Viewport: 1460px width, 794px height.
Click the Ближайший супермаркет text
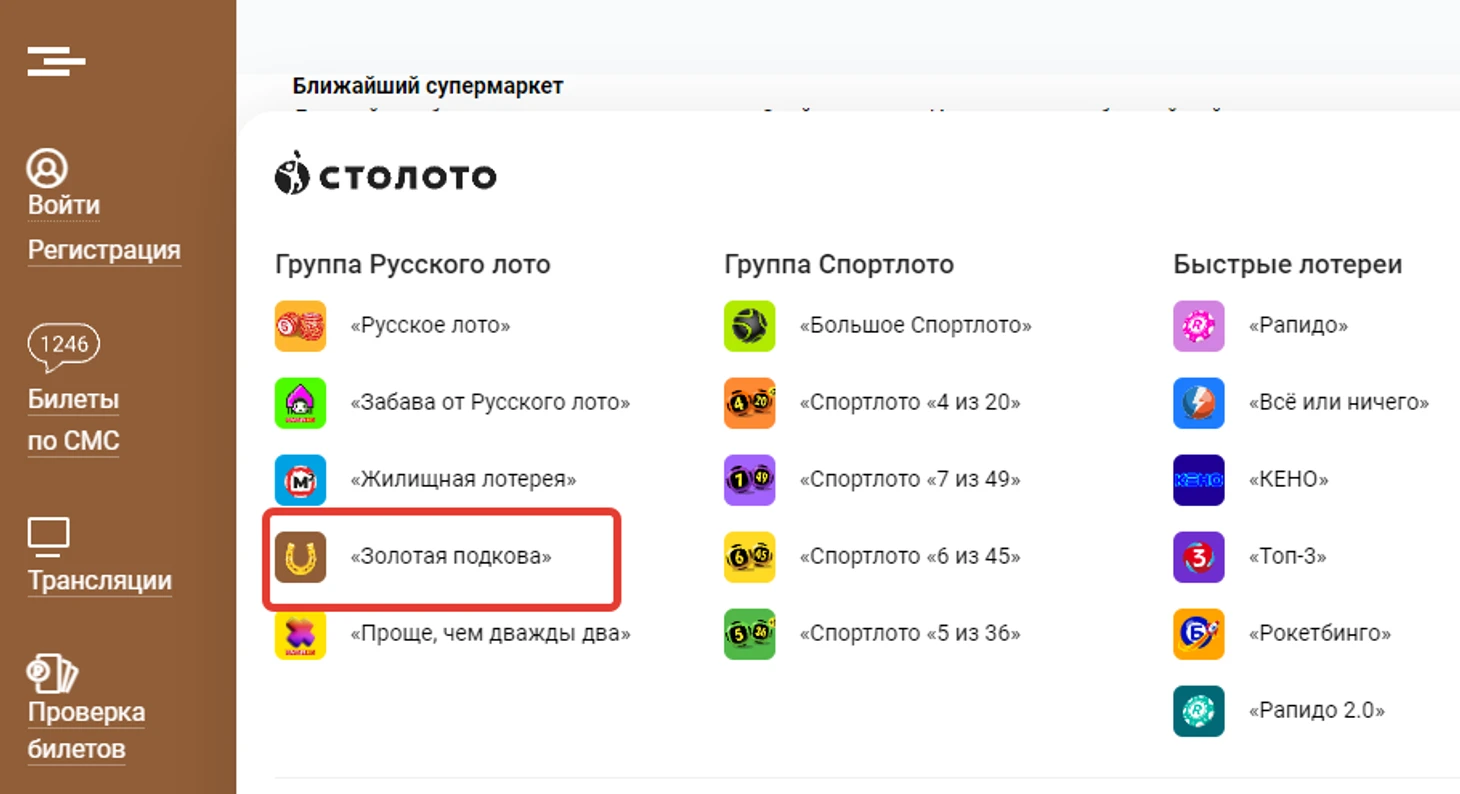[428, 86]
